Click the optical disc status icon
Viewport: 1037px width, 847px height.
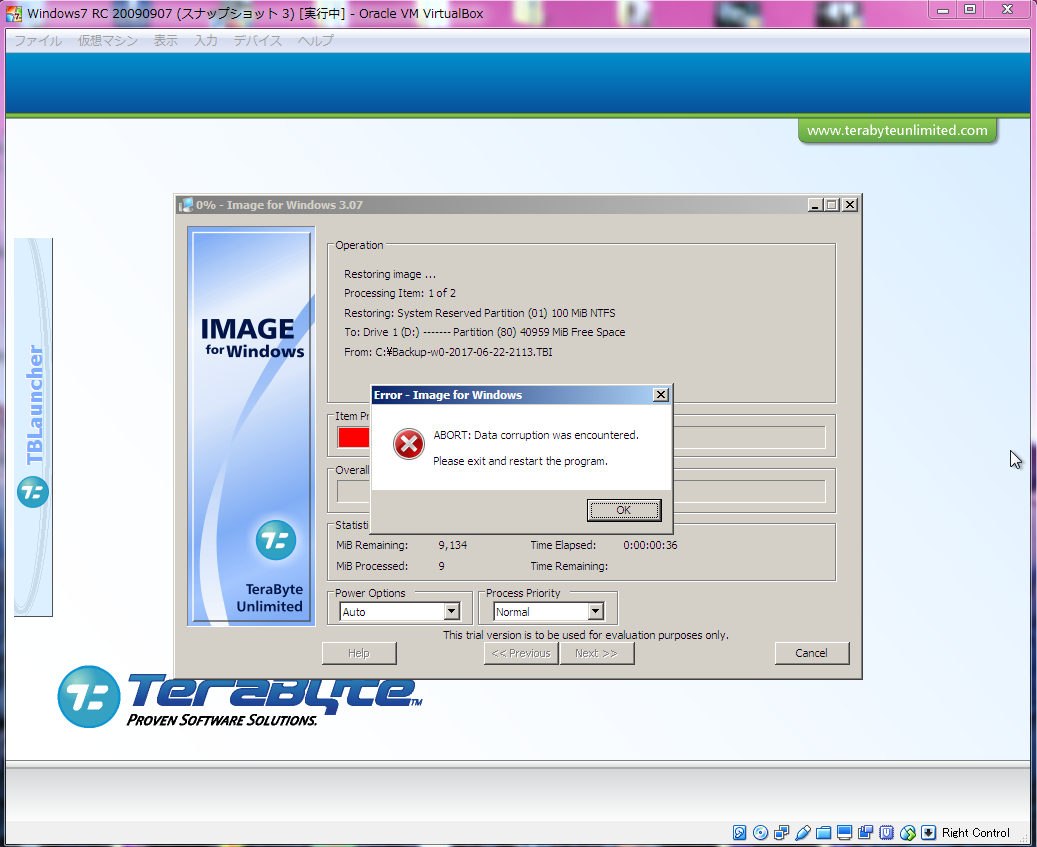(x=761, y=832)
